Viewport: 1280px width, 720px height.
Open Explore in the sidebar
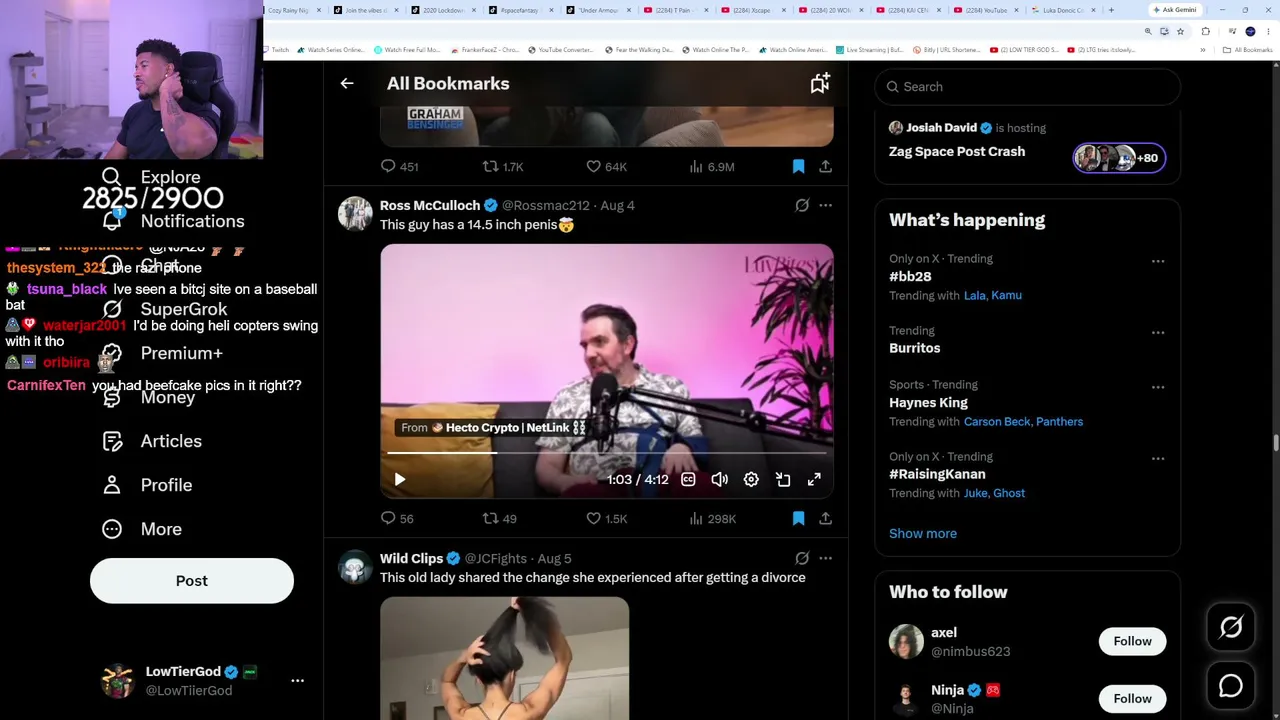tap(152, 178)
